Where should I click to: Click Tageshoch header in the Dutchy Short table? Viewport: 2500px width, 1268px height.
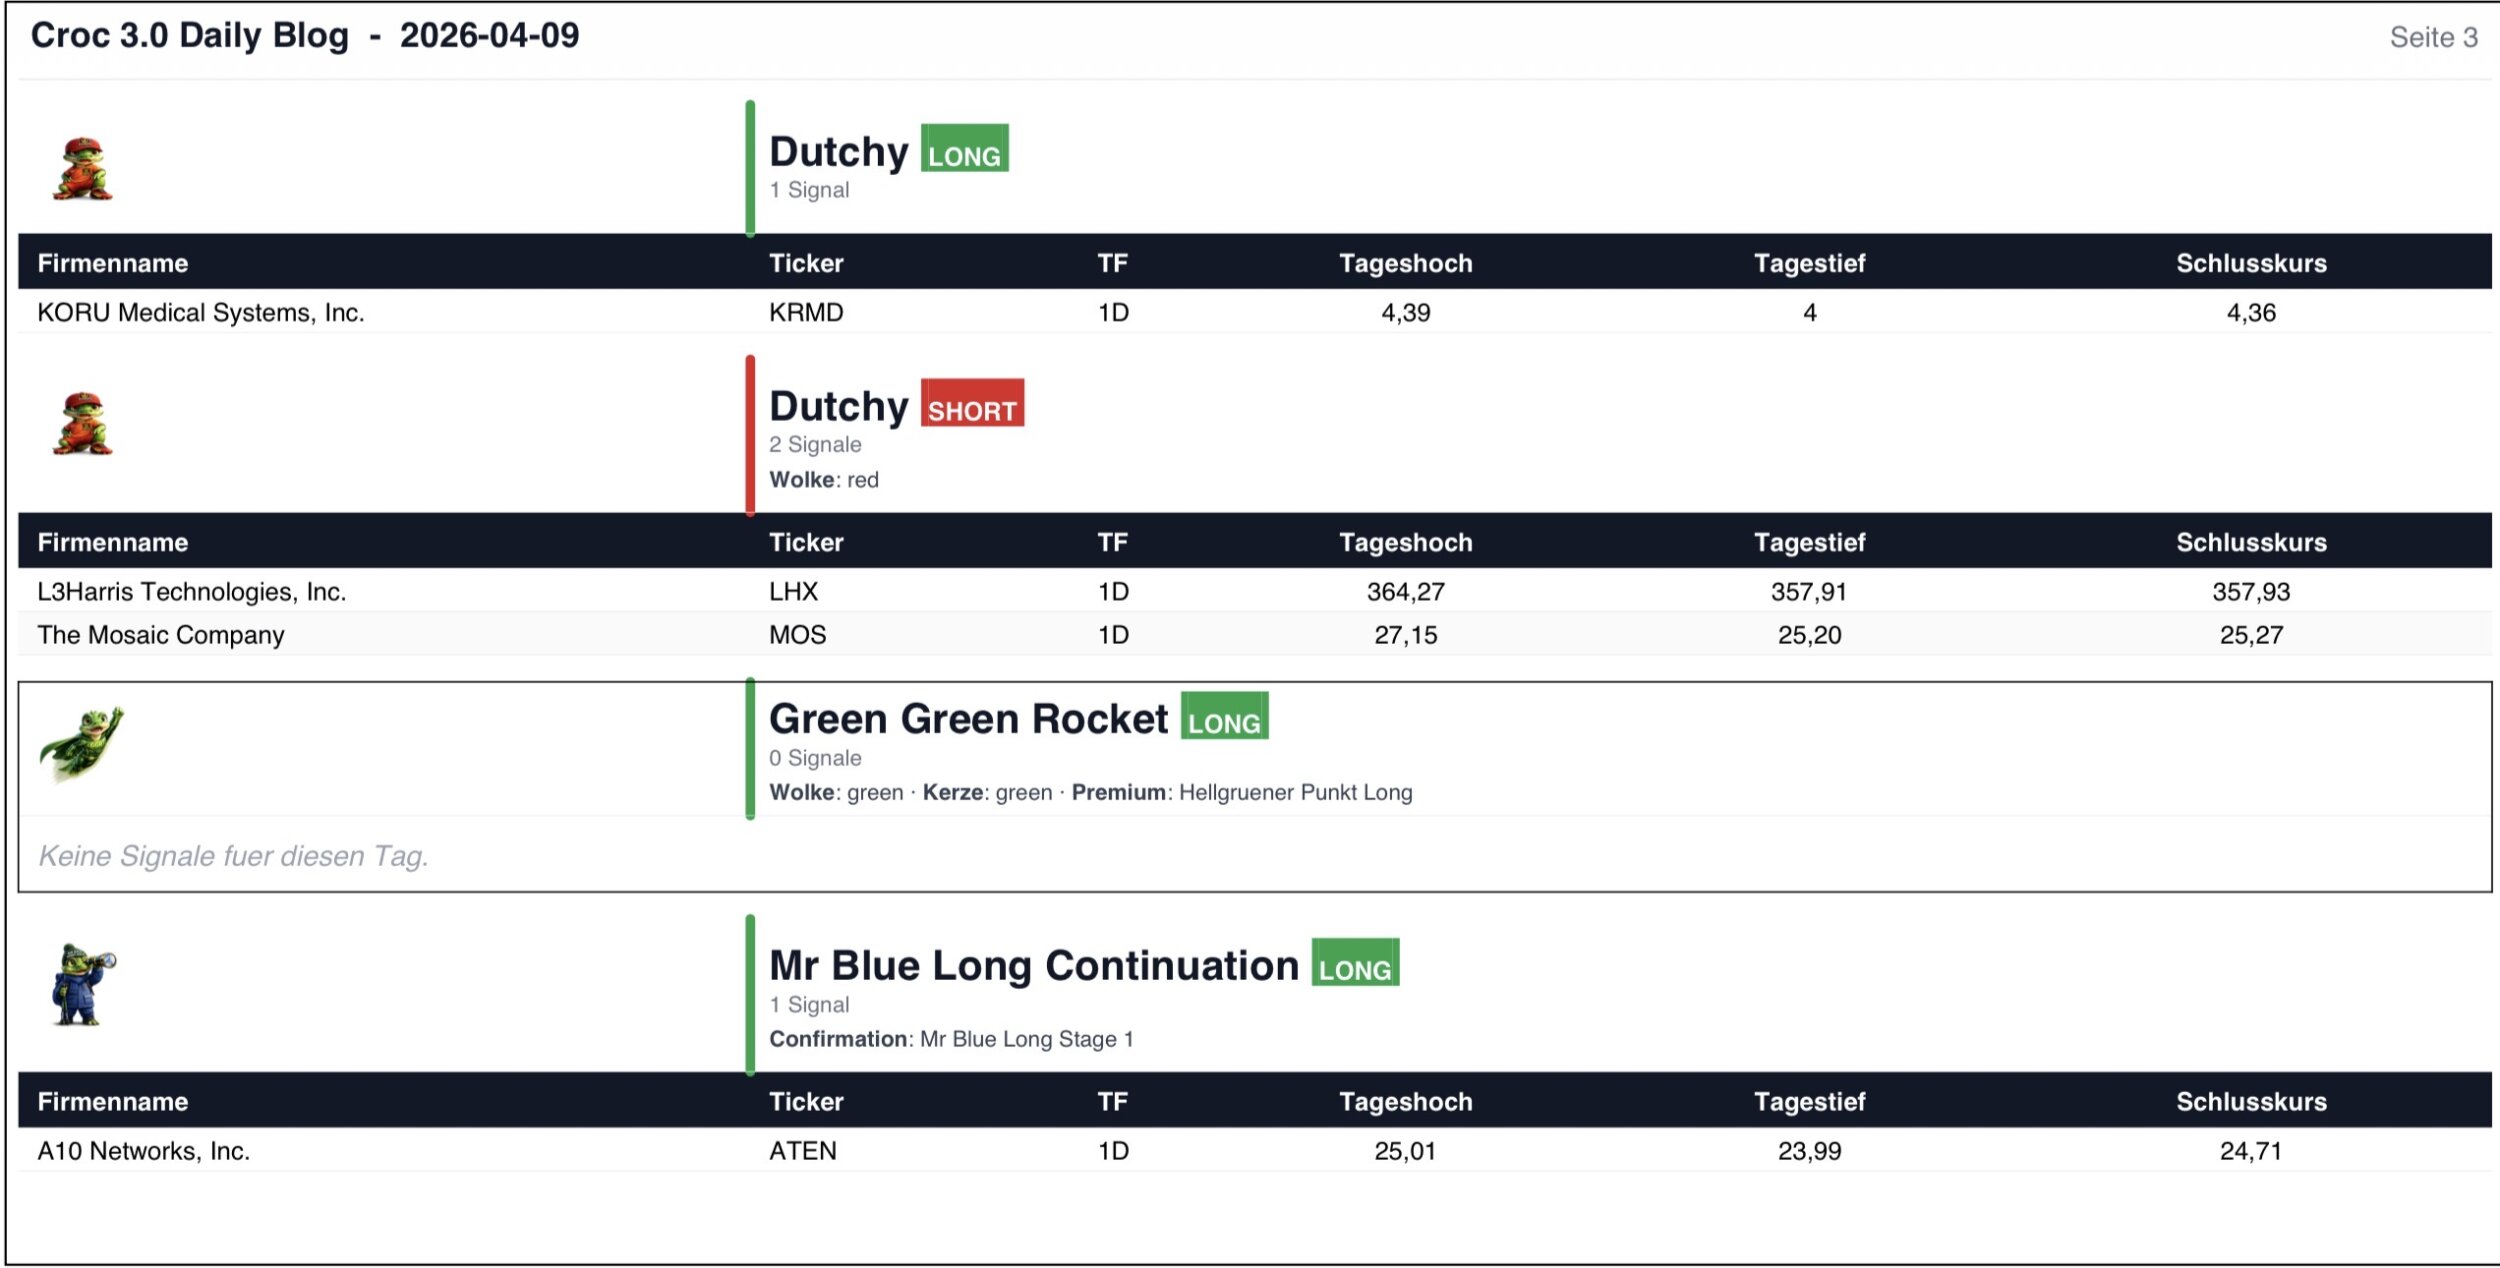pyautogui.click(x=1405, y=543)
